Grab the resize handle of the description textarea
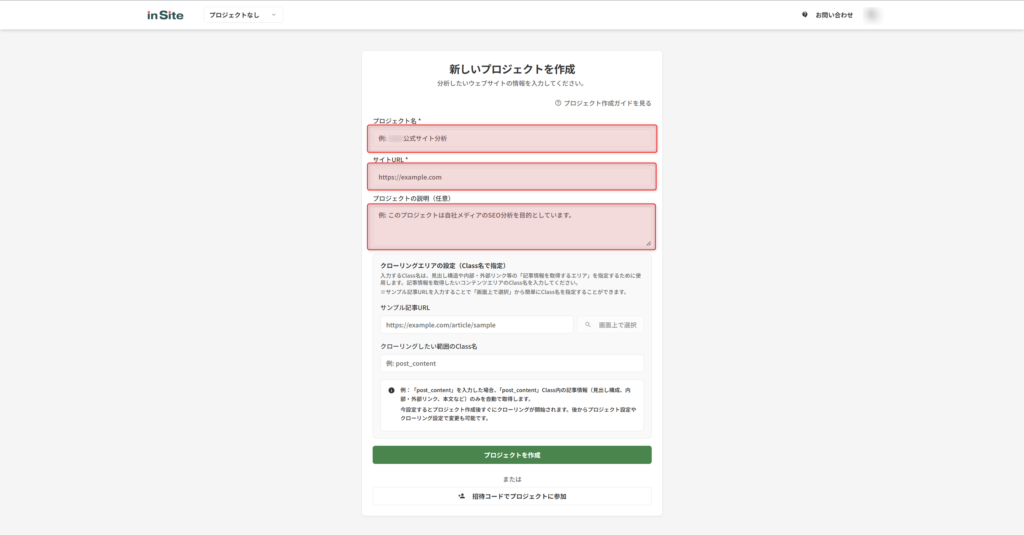 click(648, 243)
